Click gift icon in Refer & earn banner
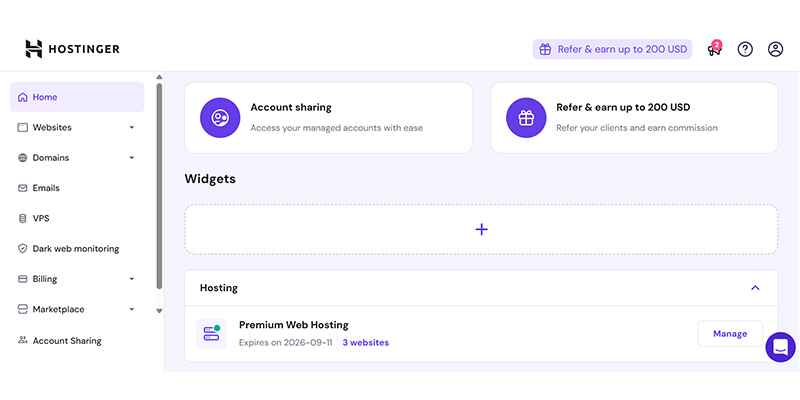This screenshot has height=400, width=800. pos(545,49)
